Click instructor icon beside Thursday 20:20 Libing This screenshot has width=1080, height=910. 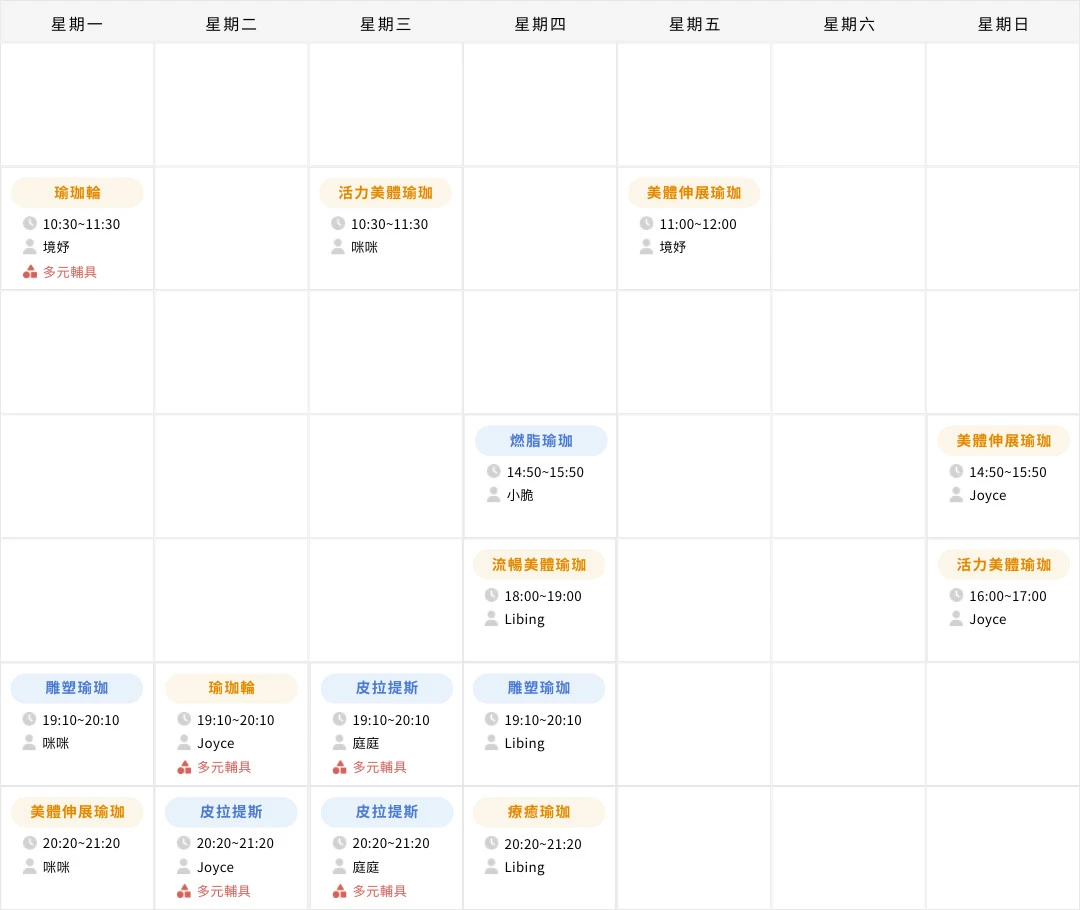click(x=492, y=866)
